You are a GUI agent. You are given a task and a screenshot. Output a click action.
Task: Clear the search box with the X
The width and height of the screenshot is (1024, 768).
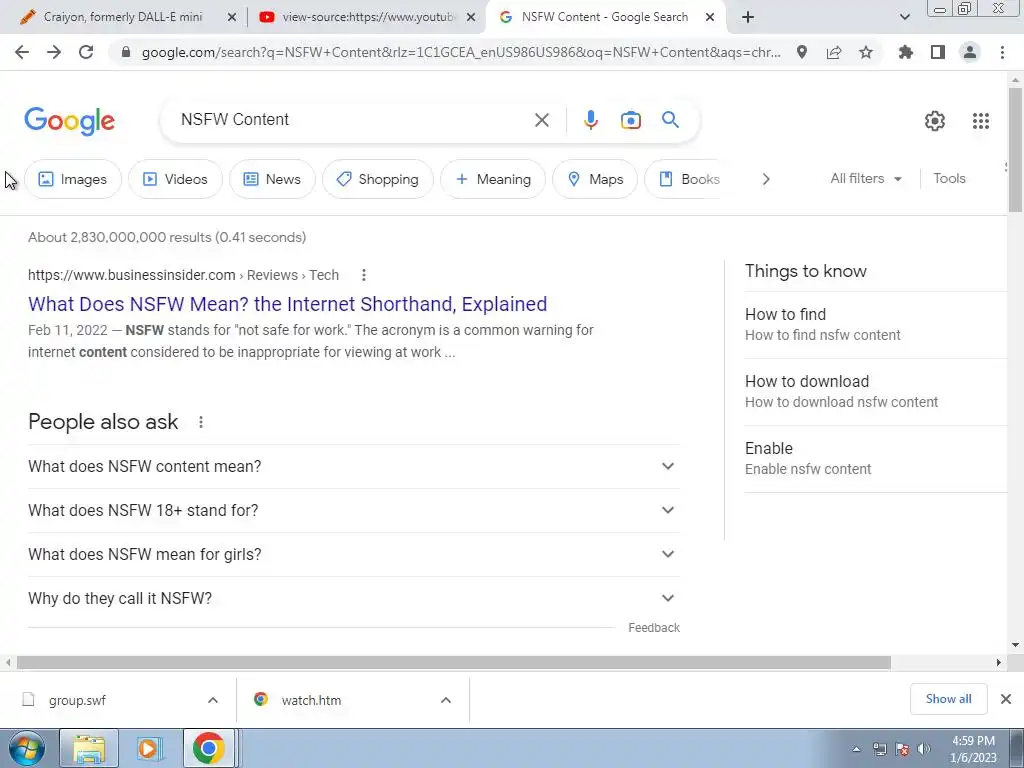(541, 120)
